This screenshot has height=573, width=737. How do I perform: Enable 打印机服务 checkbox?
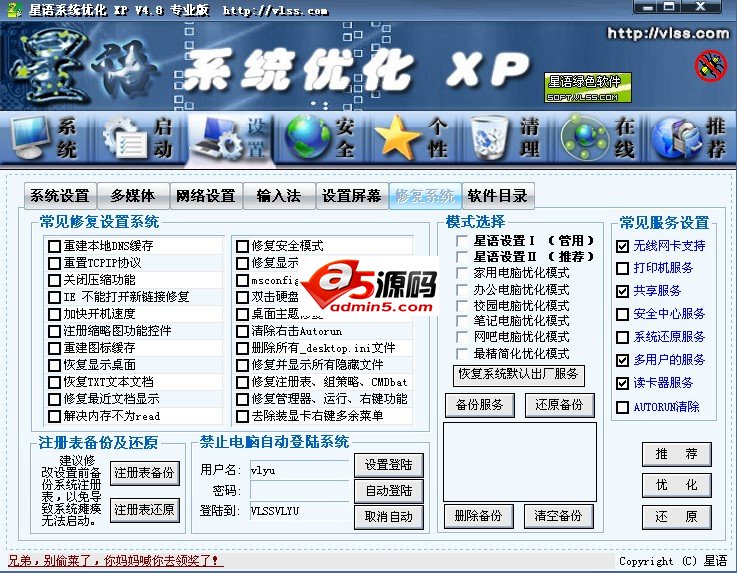click(x=622, y=268)
